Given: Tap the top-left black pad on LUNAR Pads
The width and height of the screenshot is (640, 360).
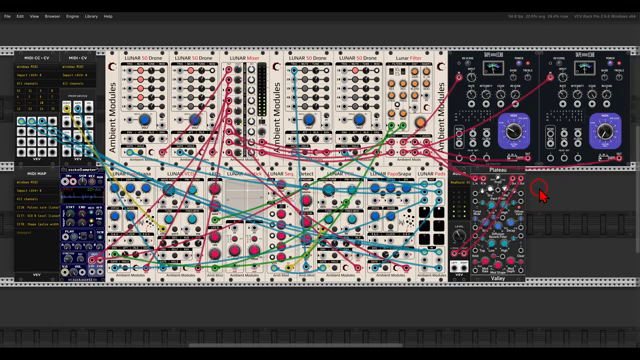Looking at the screenshot, I should 424,212.
